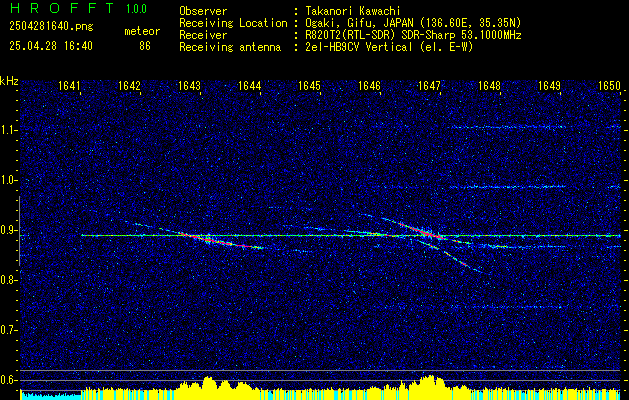629x400 pixels.
Task: Click the 1641 time marker
Action: 69,86
